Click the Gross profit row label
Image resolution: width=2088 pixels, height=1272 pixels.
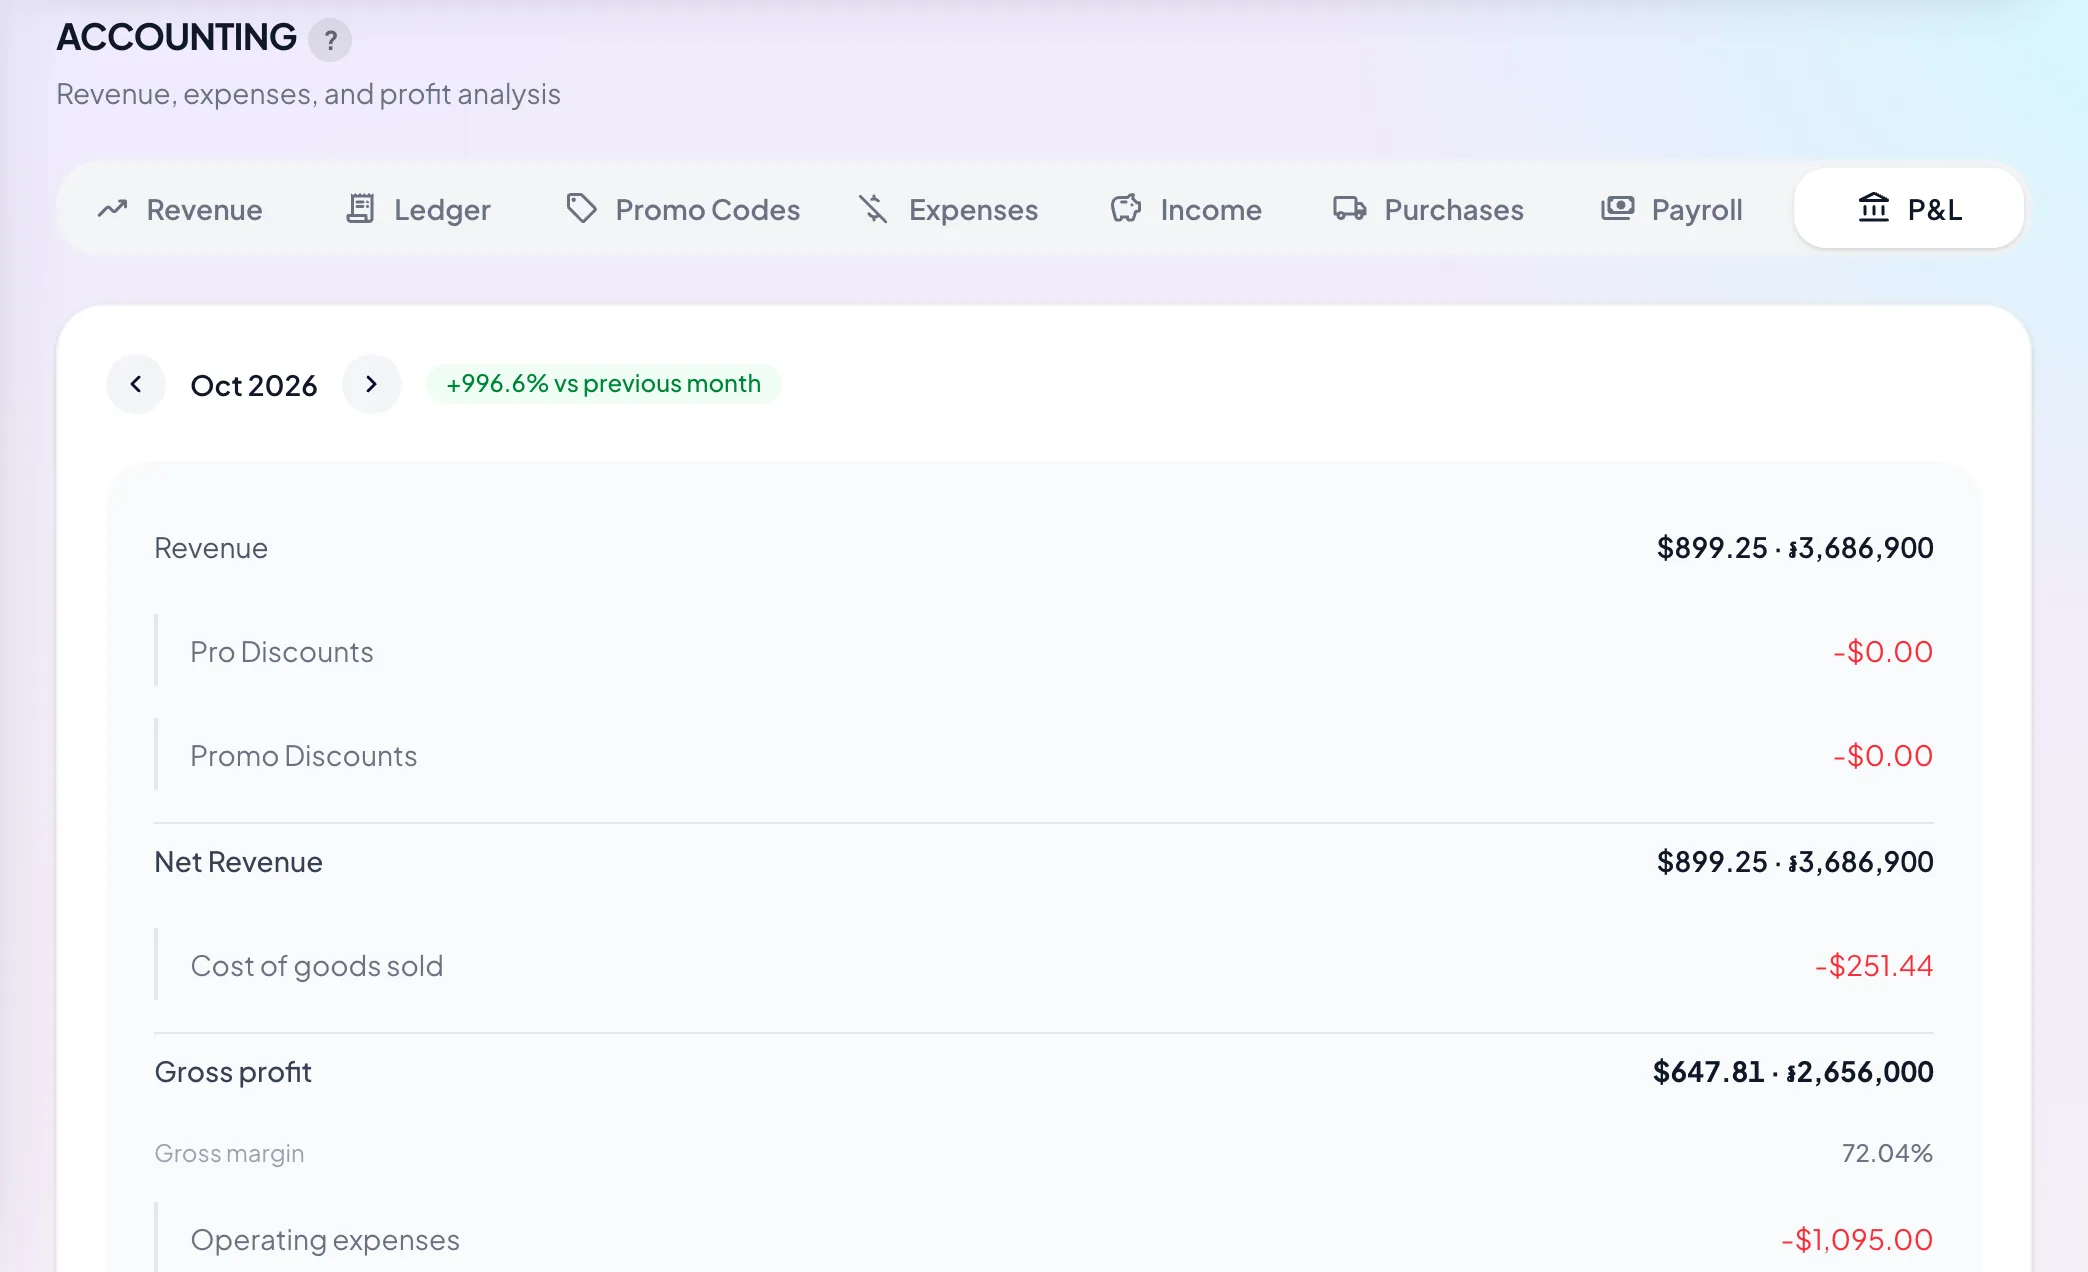[x=233, y=1072]
